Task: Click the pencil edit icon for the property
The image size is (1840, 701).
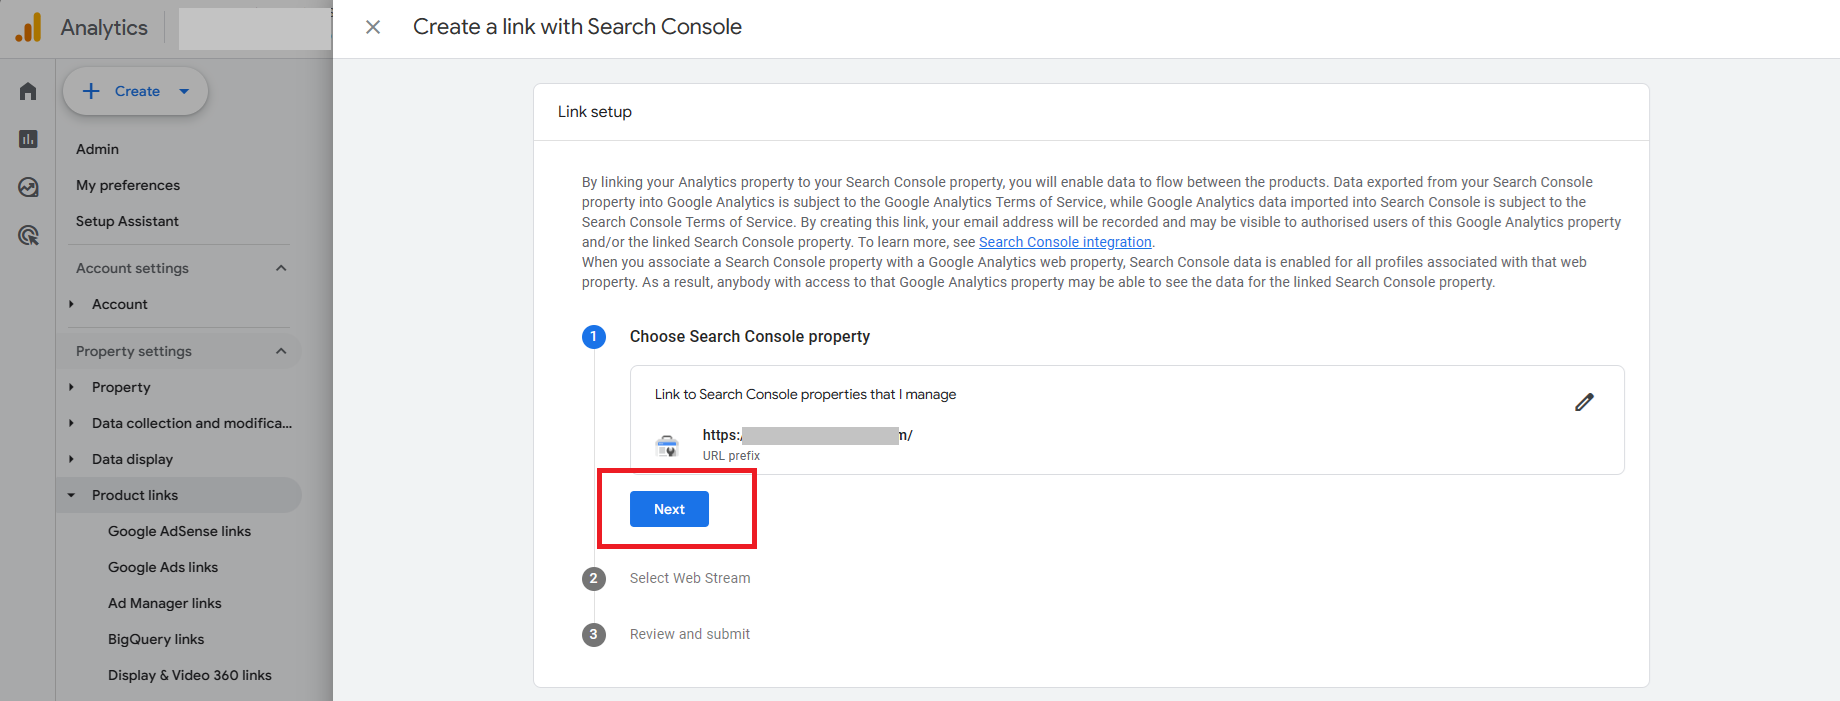Action: pos(1584,402)
